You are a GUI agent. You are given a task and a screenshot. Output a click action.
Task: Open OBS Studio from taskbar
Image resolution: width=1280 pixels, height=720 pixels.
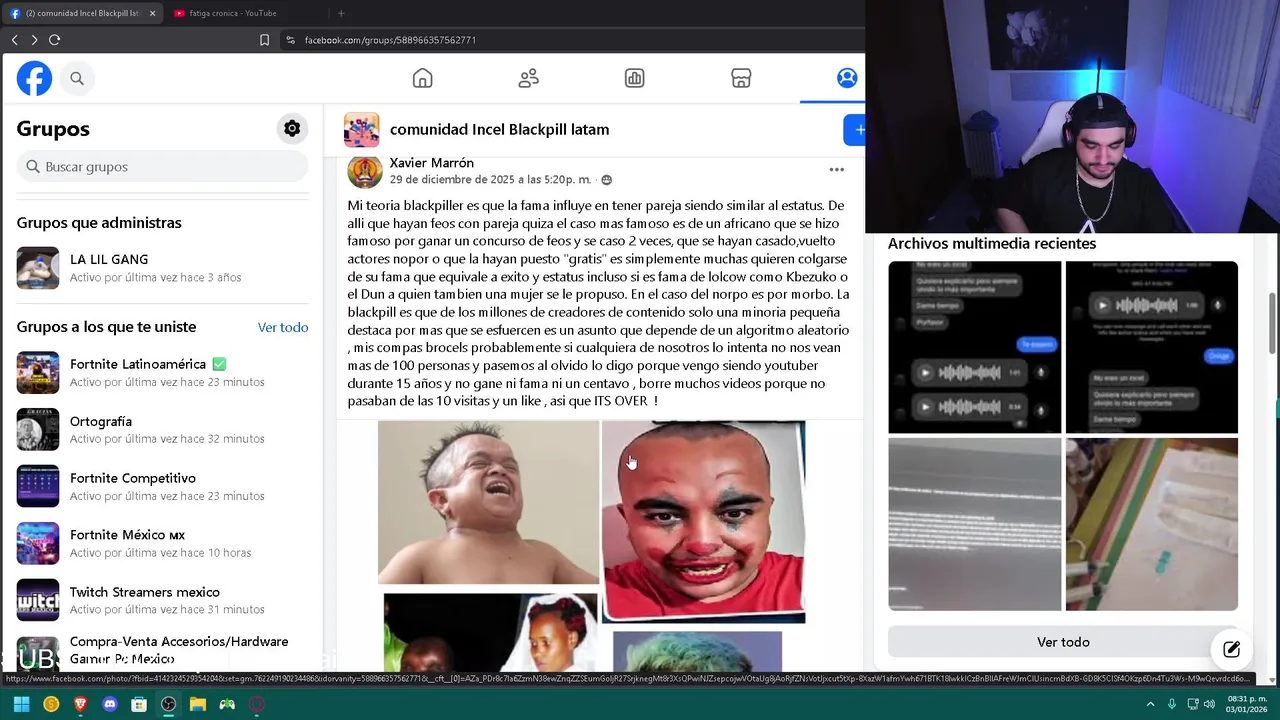coord(169,704)
